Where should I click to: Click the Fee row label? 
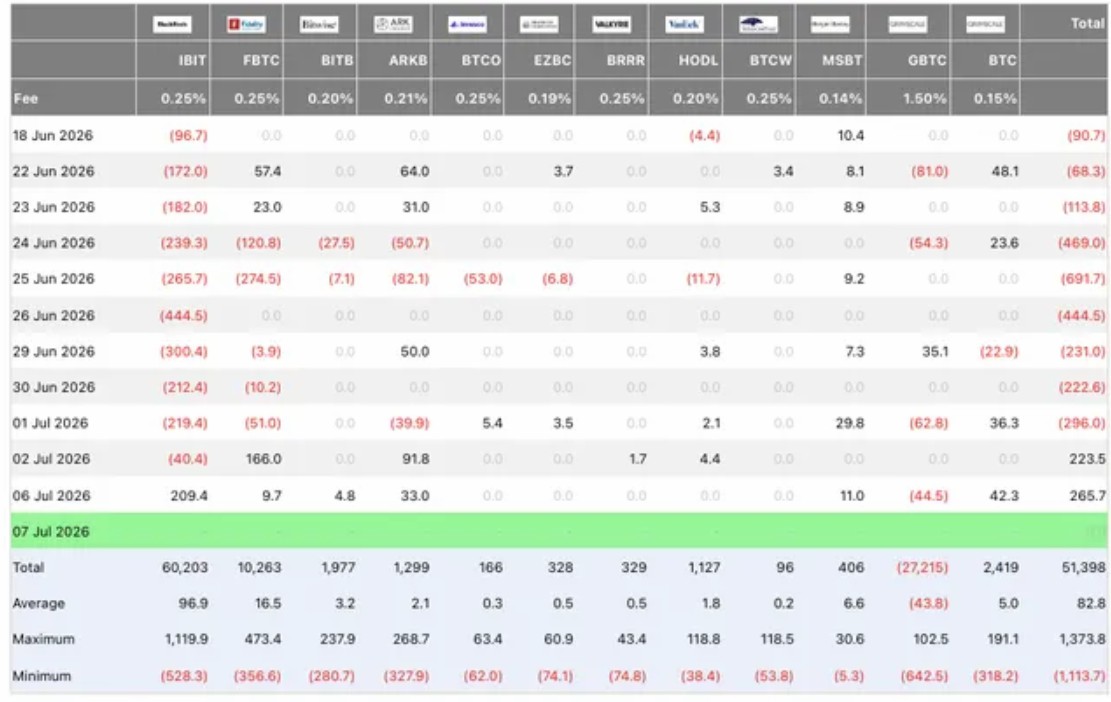(26, 98)
